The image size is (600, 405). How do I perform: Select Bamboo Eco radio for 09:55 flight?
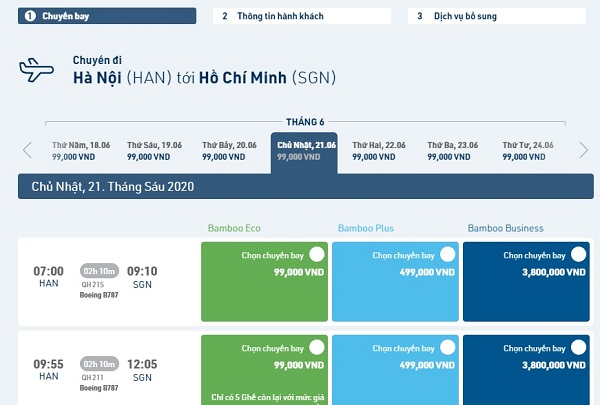317,348
